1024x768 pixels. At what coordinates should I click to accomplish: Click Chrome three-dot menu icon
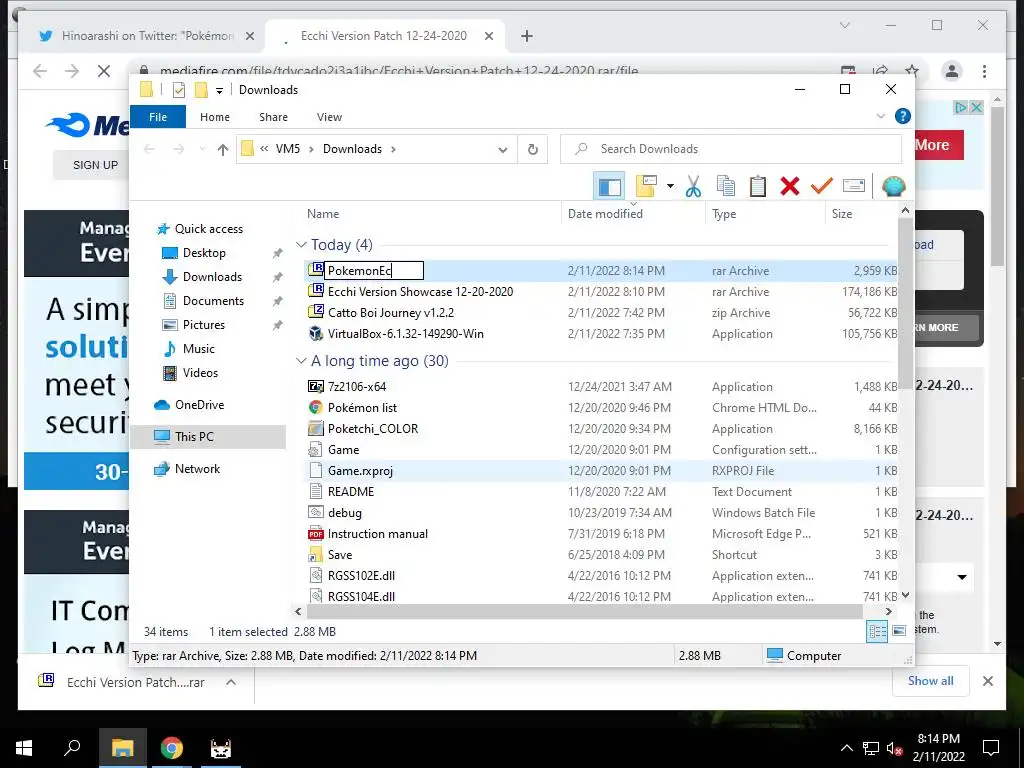point(984,71)
